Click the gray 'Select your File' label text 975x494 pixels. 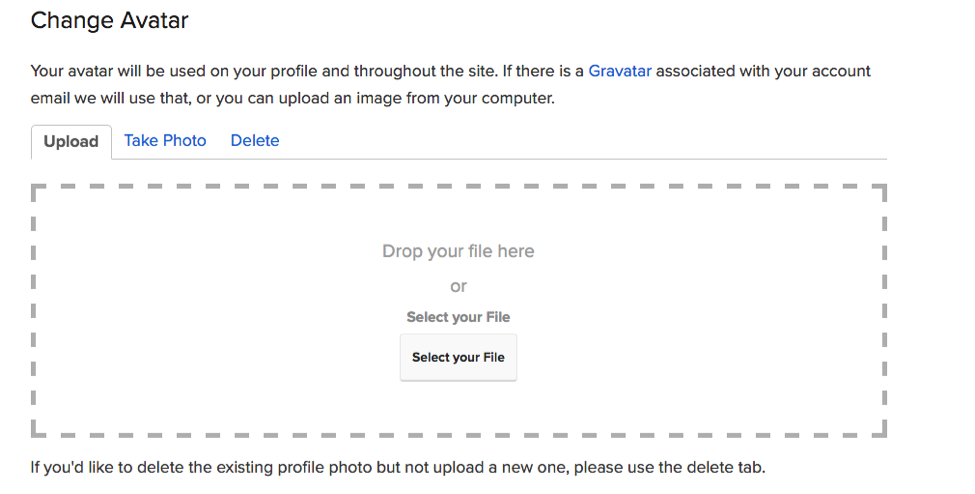coord(458,317)
